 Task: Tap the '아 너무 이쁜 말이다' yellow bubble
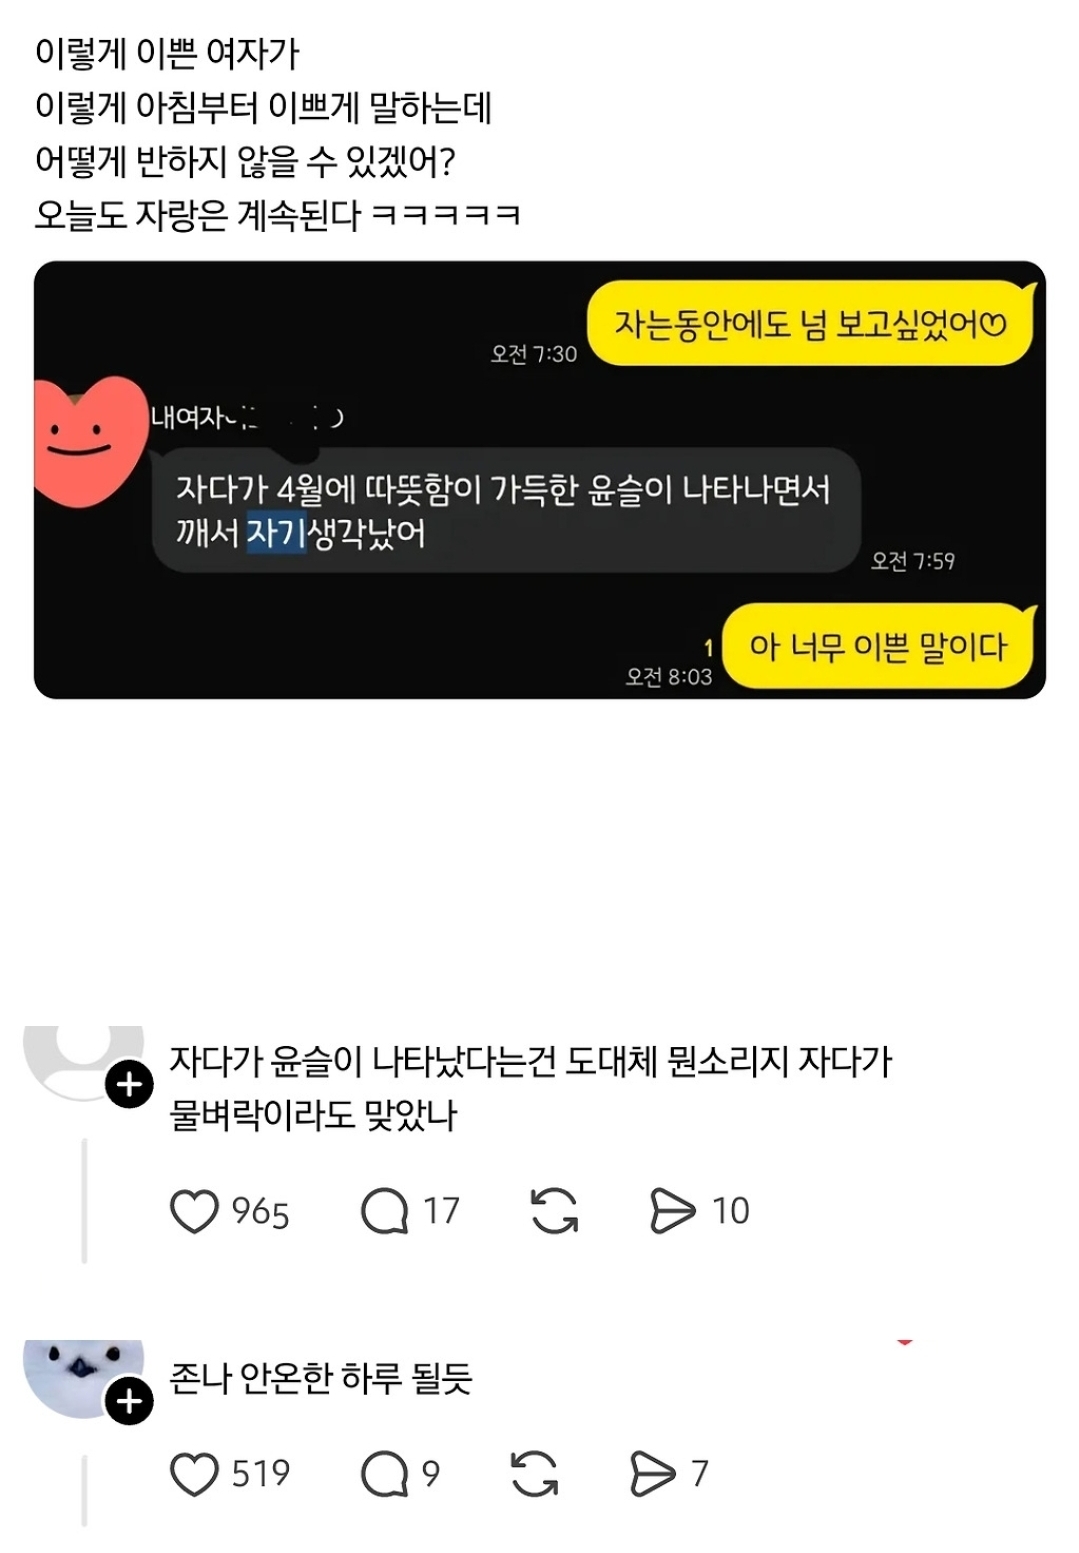[878, 646]
